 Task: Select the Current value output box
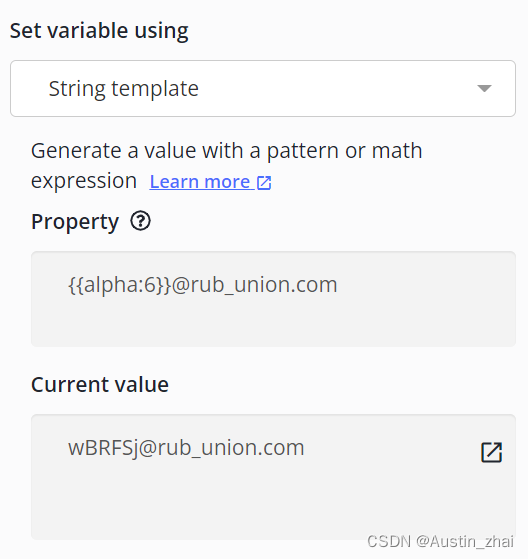coord(273,477)
